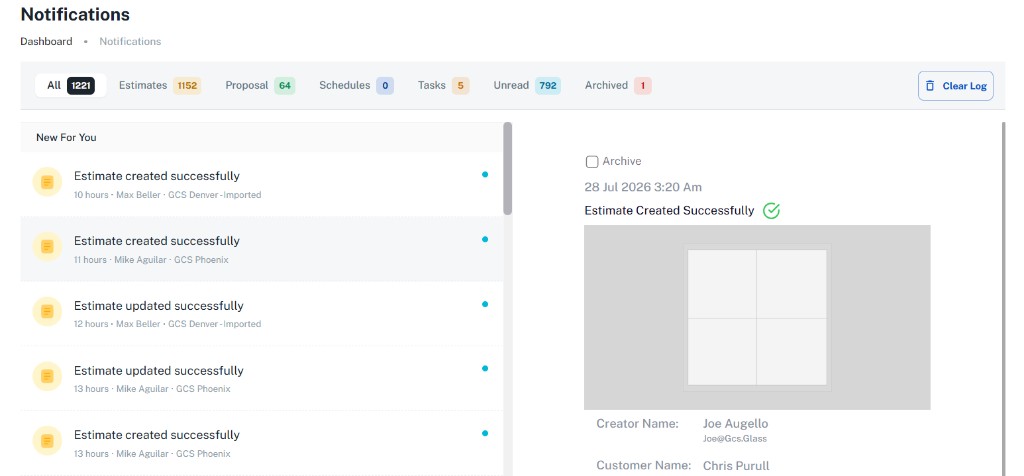The image size is (1024, 476).
Task: Click the 792 Unread badge
Action: coord(548,86)
